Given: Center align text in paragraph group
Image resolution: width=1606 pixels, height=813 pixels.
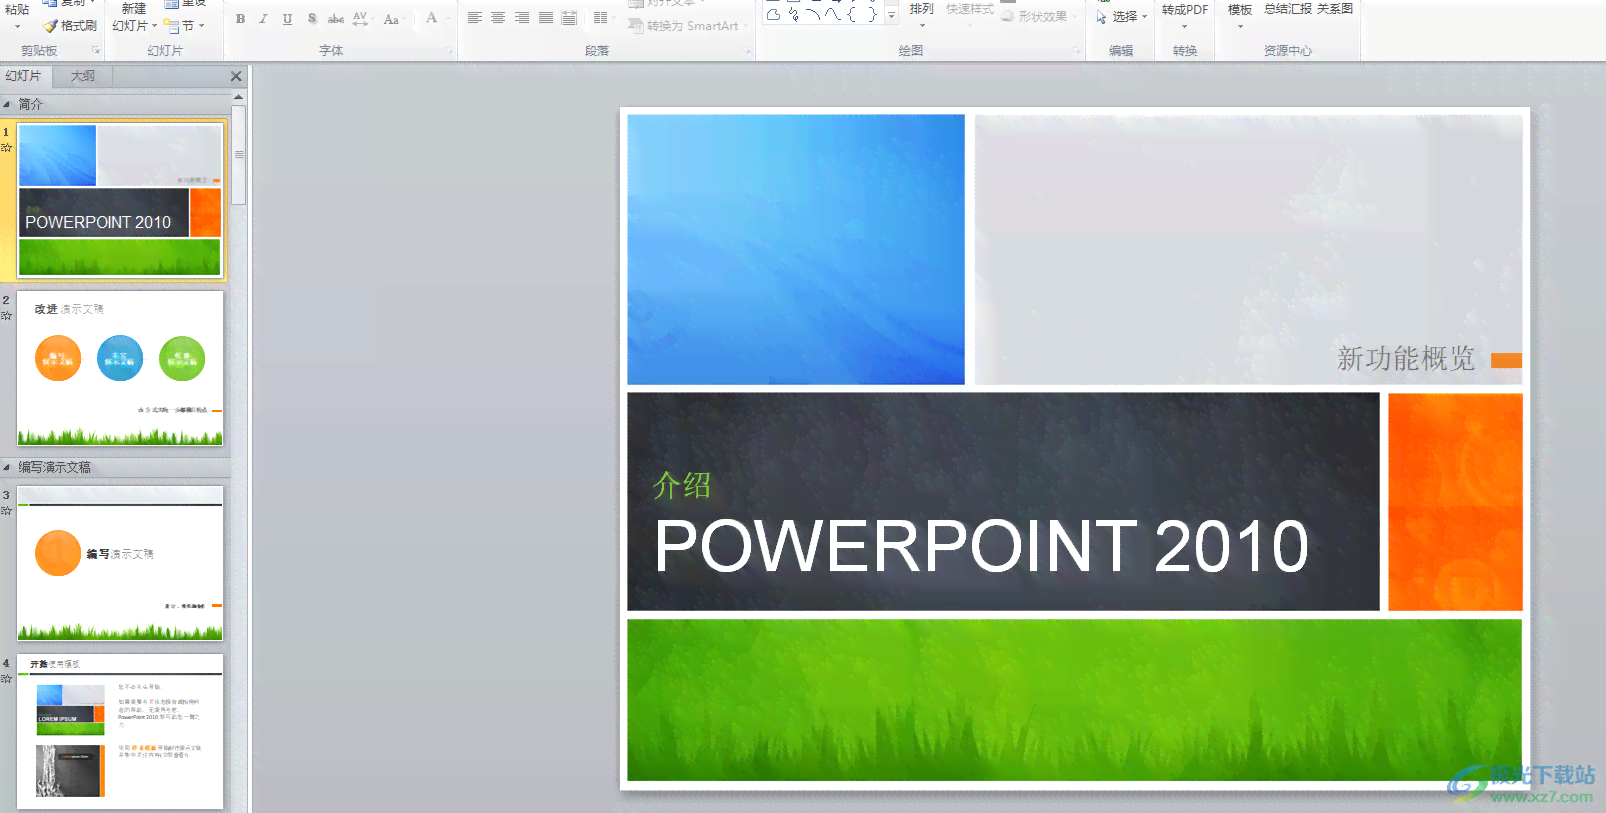Looking at the screenshot, I should pos(498,18).
